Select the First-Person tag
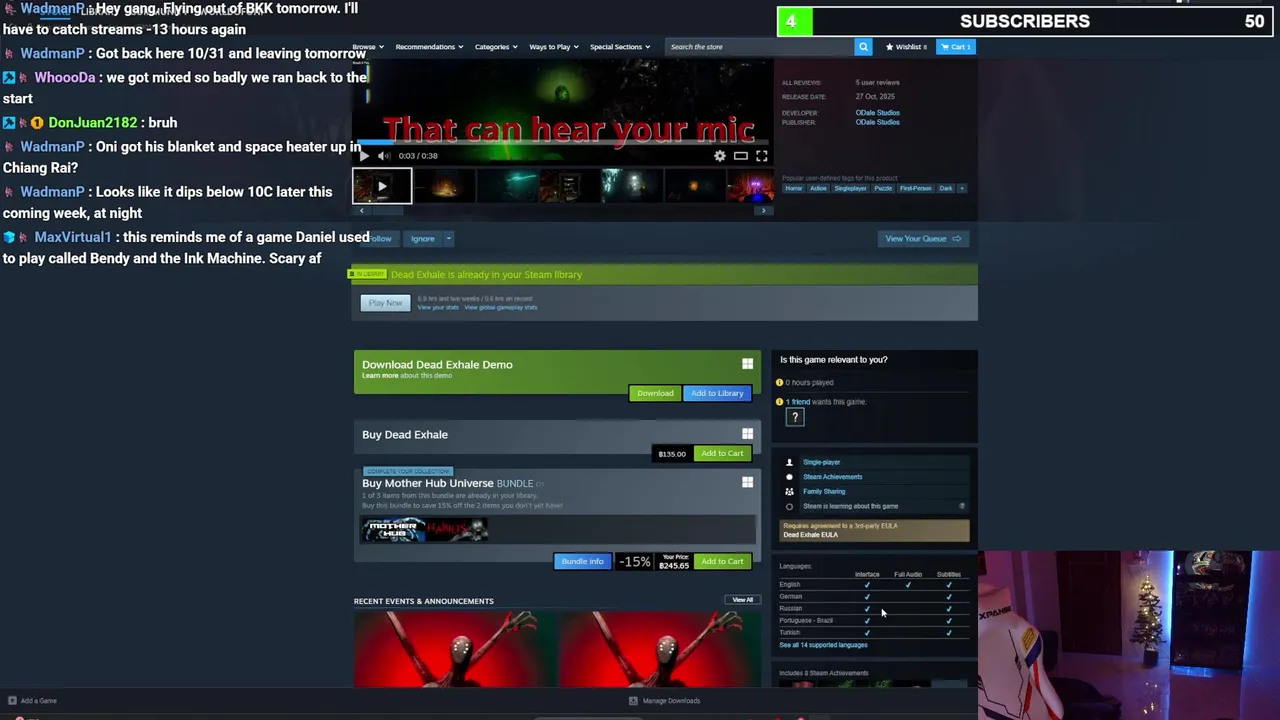This screenshot has height=720, width=1280. tap(915, 188)
